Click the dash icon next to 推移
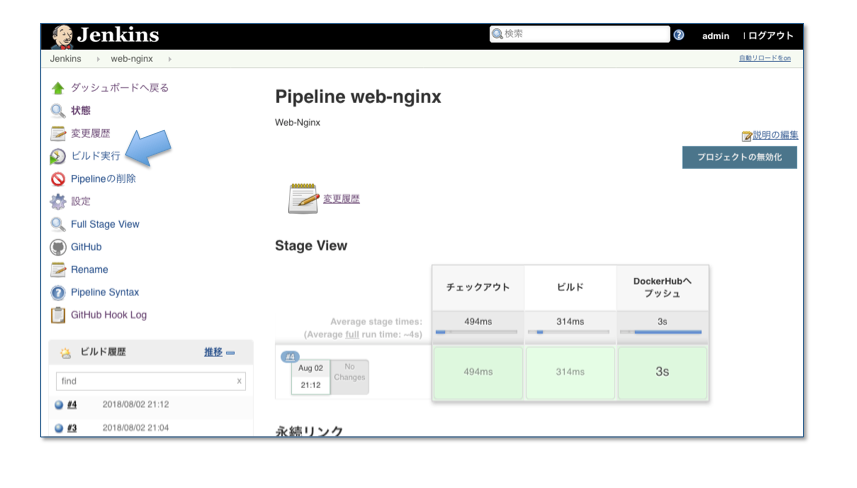Screen dimensions: 857x488 coord(231,353)
